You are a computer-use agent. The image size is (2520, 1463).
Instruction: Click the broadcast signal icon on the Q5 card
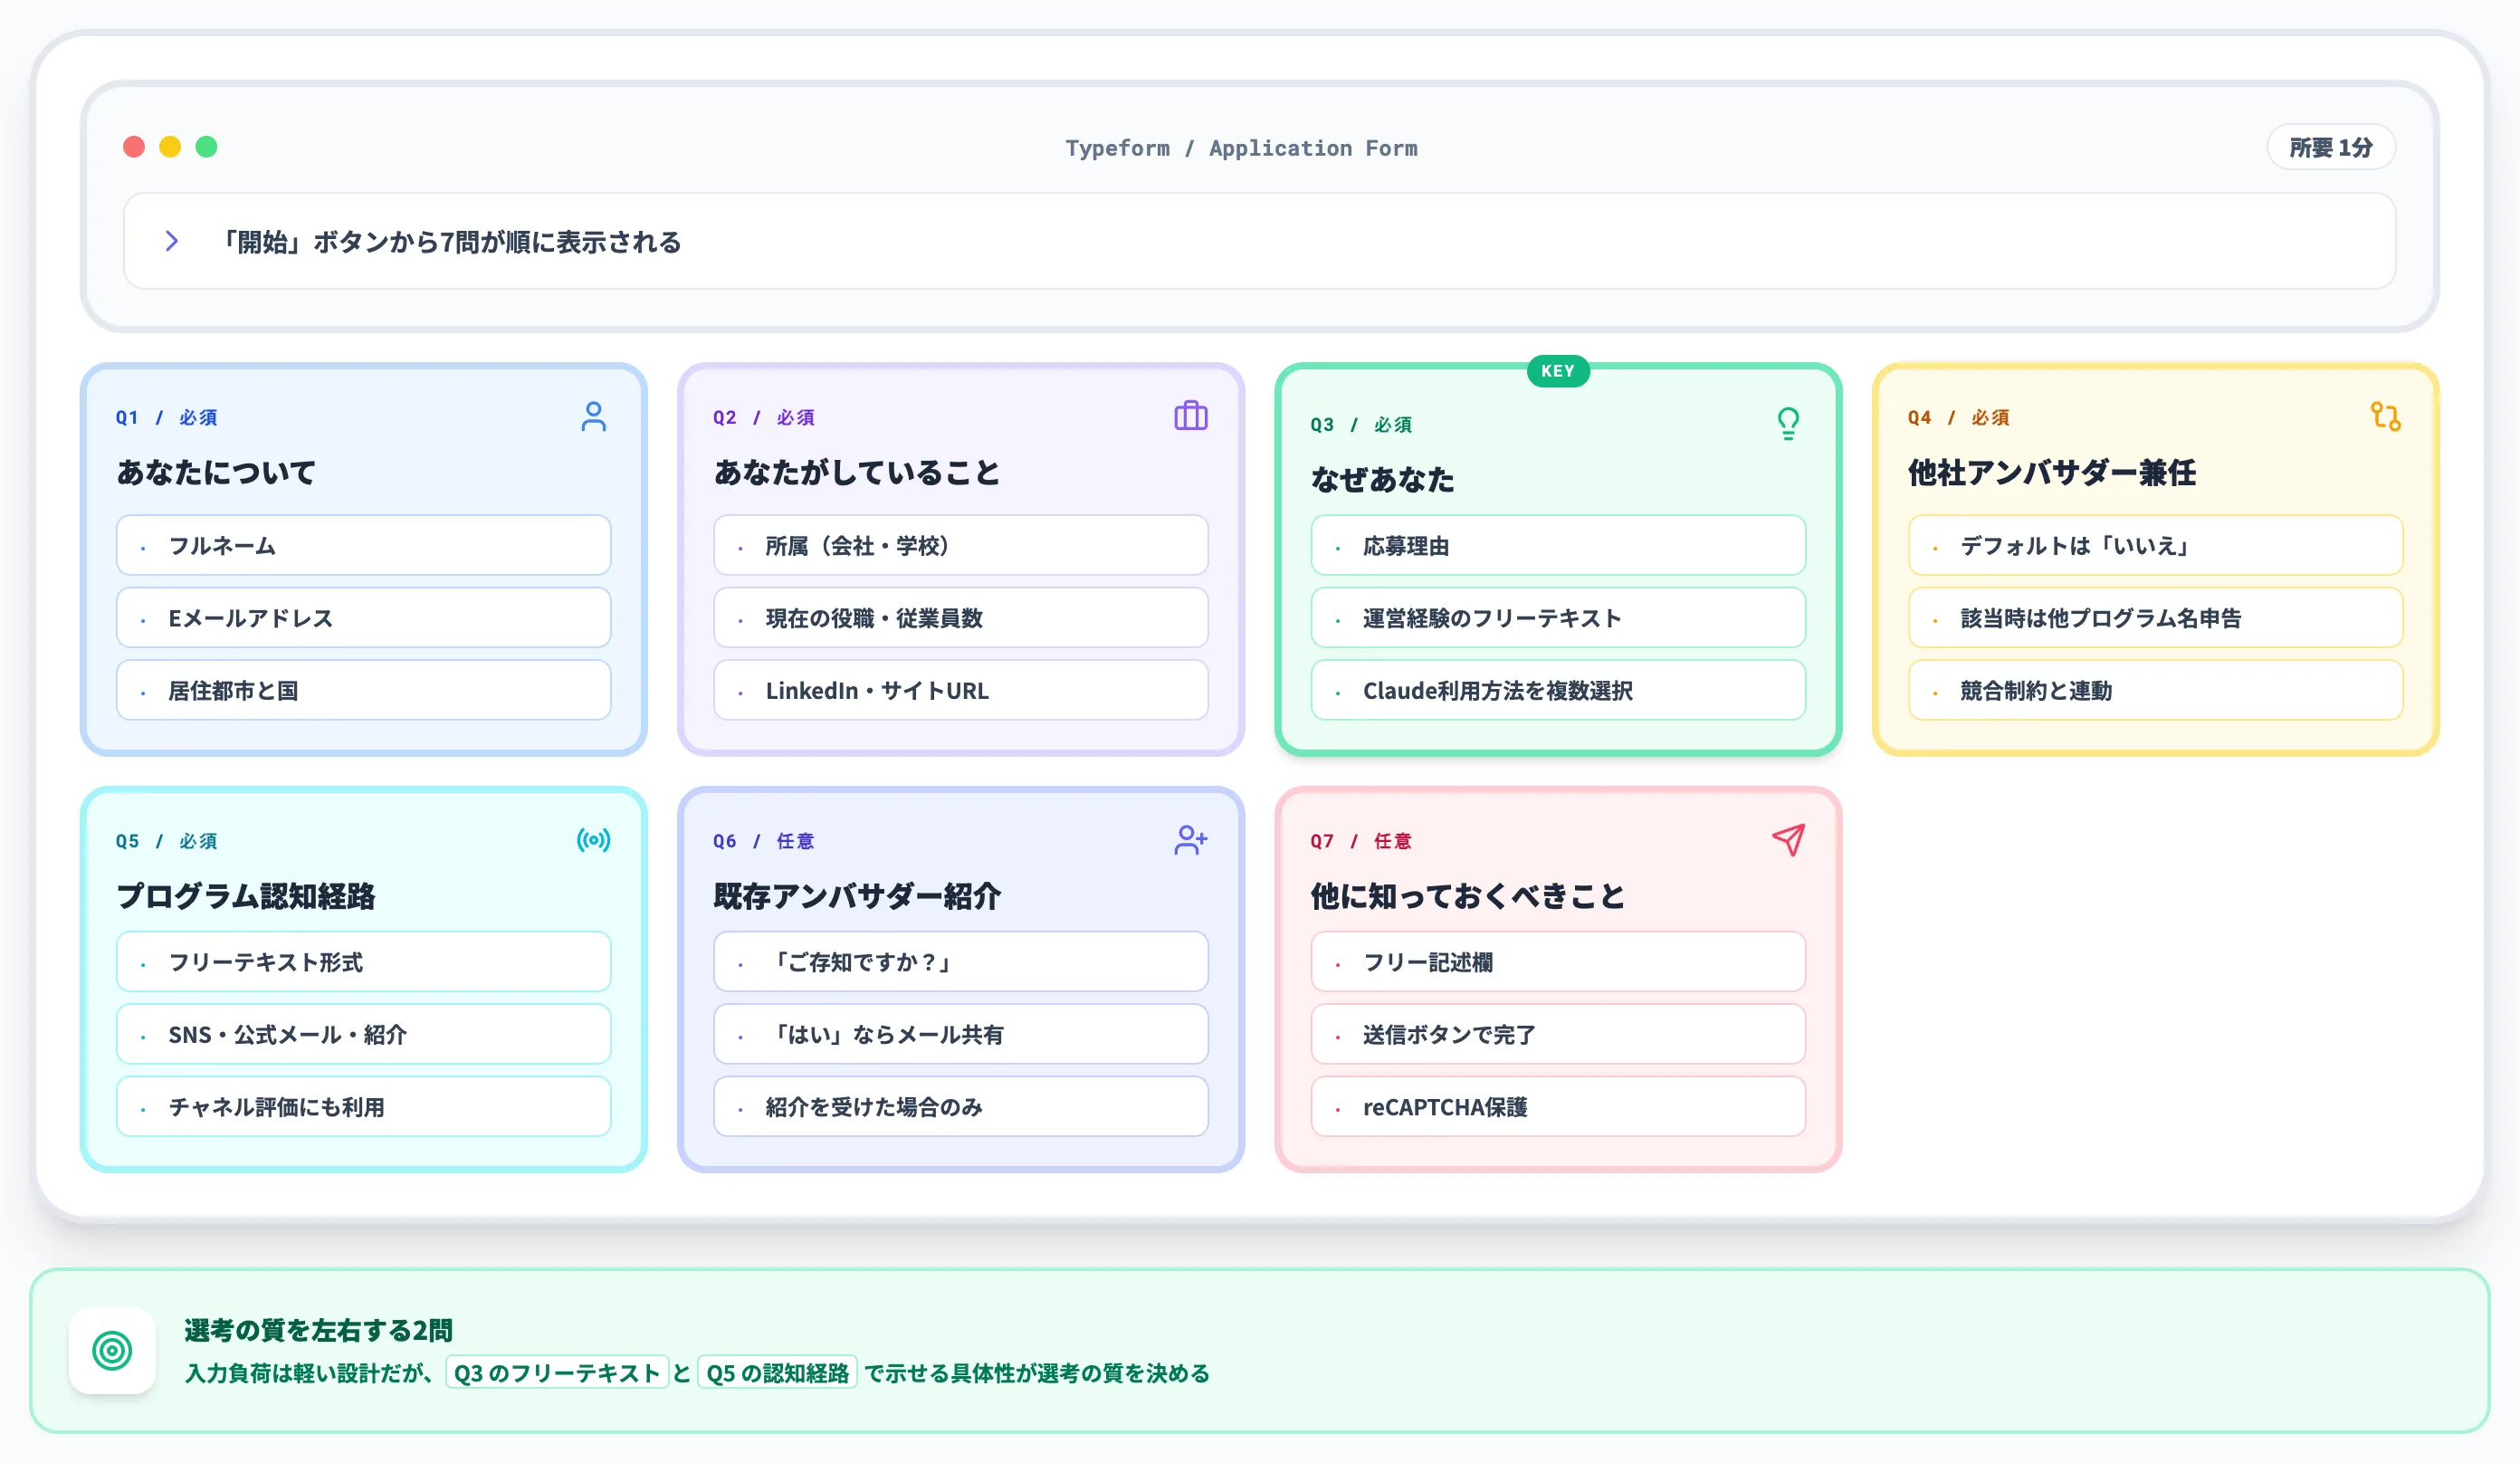(x=593, y=840)
